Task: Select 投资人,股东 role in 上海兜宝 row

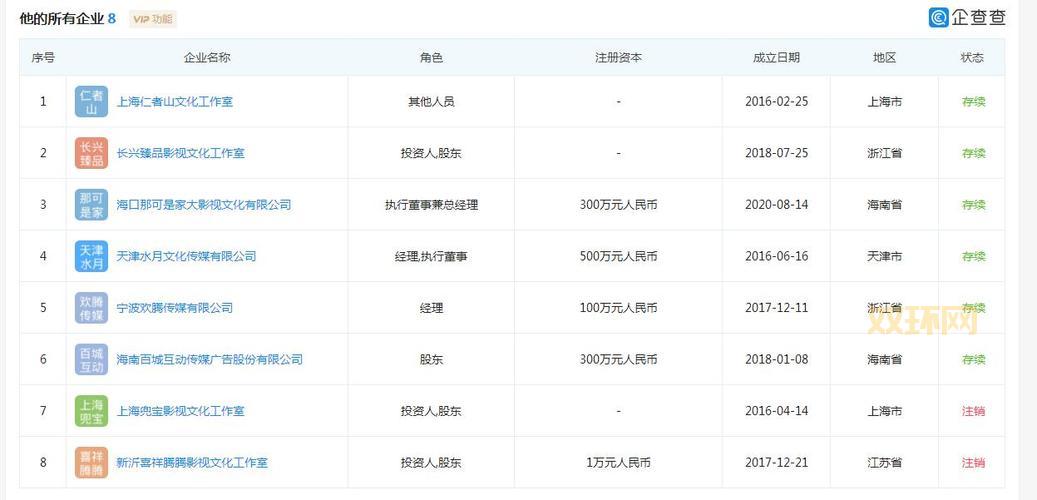Action: coord(431,411)
